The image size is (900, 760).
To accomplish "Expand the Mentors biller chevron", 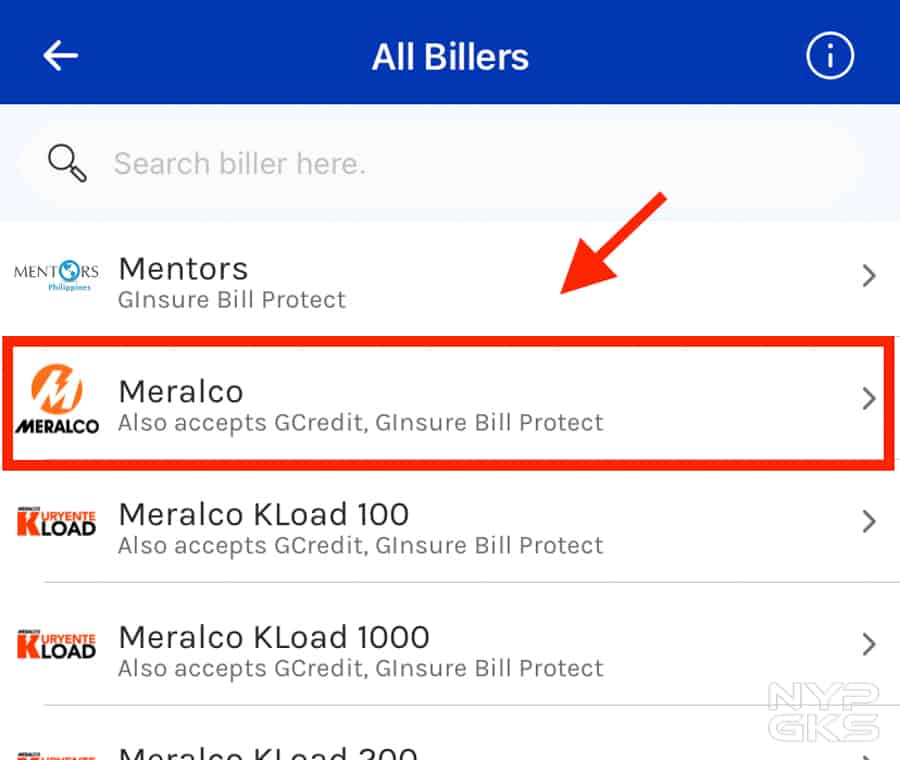I will pyautogui.click(x=868, y=276).
